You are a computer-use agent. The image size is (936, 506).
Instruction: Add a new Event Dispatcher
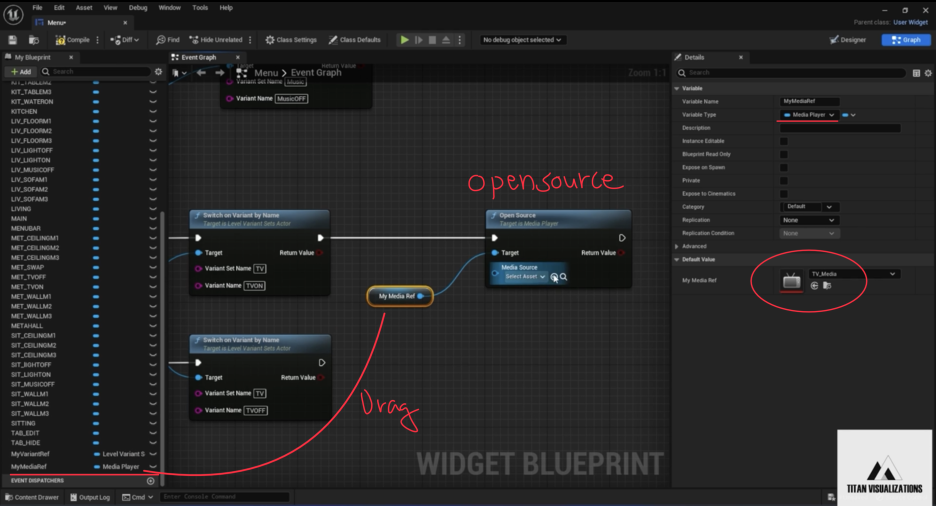point(150,480)
